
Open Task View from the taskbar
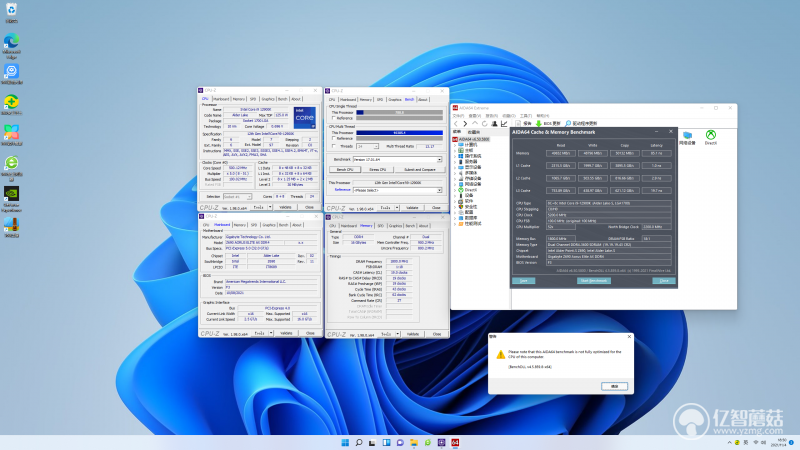click(372, 442)
